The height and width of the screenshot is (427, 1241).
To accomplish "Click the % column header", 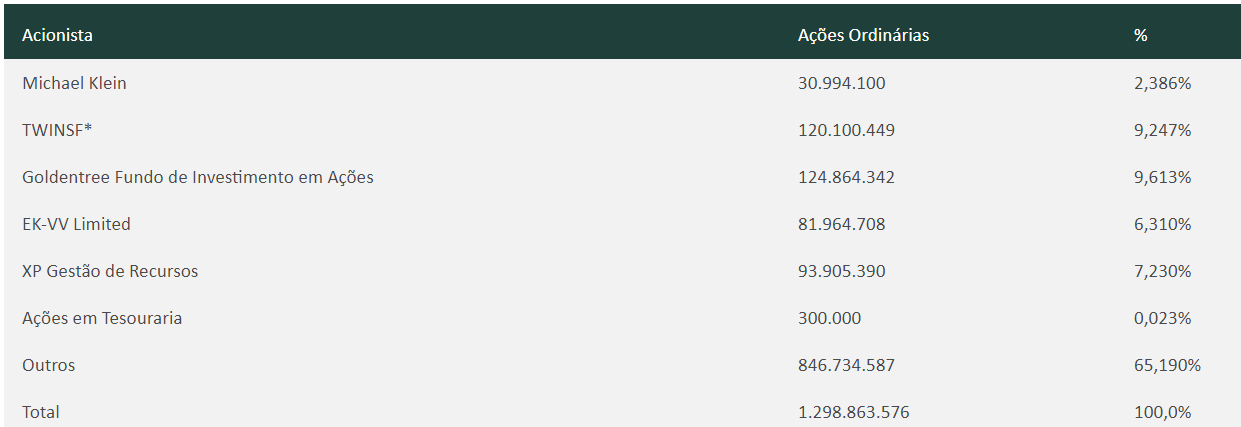I will point(1140,35).
